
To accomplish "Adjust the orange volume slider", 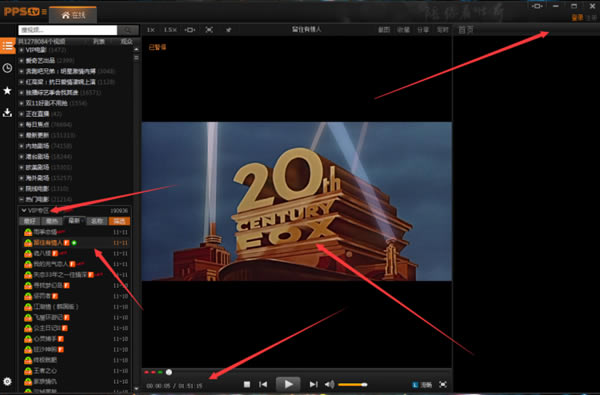I will click(x=352, y=385).
